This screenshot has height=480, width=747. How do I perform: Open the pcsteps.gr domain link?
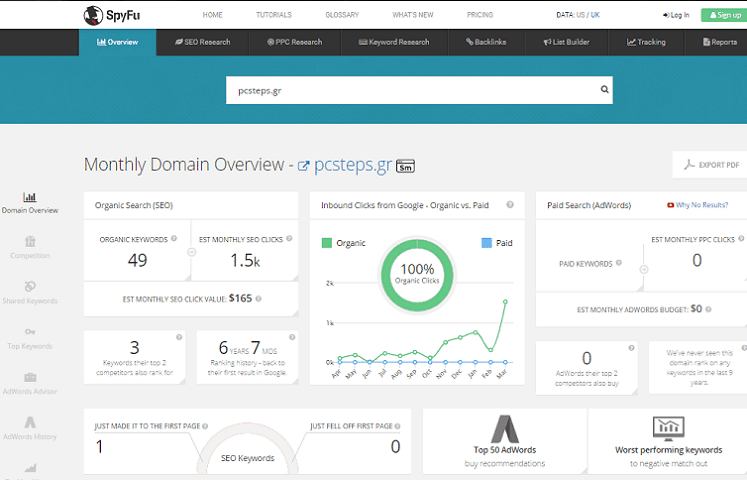[353, 165]
